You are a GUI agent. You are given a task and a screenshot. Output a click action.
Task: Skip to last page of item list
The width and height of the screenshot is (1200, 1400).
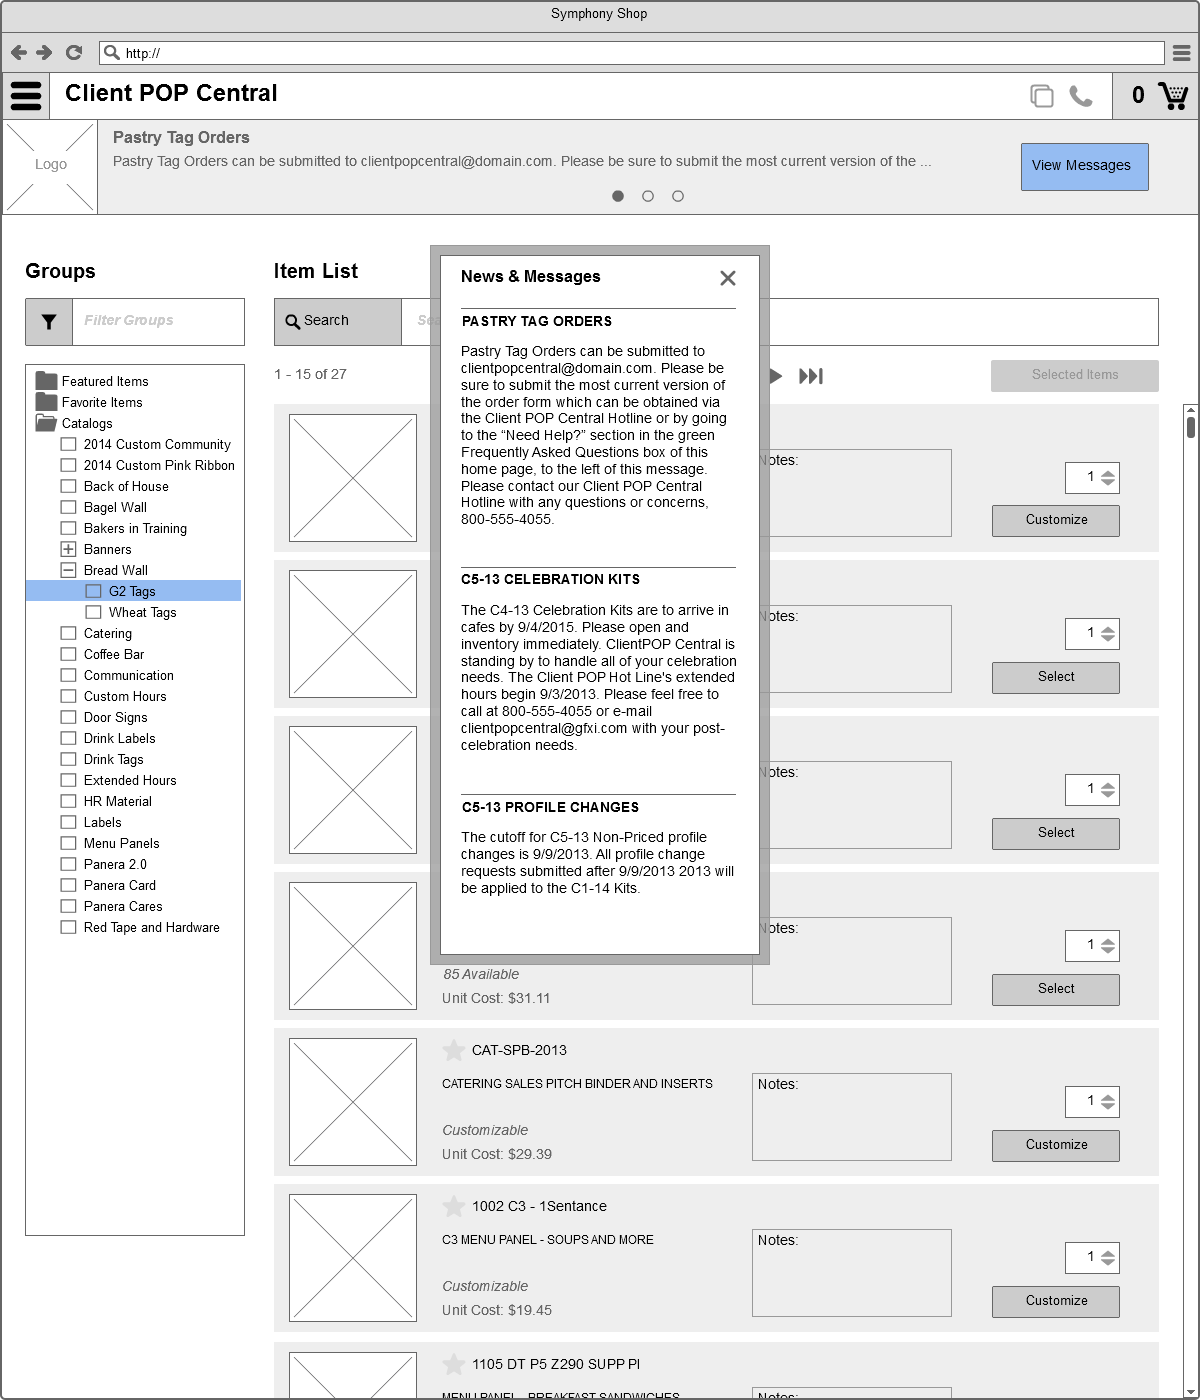811,376
